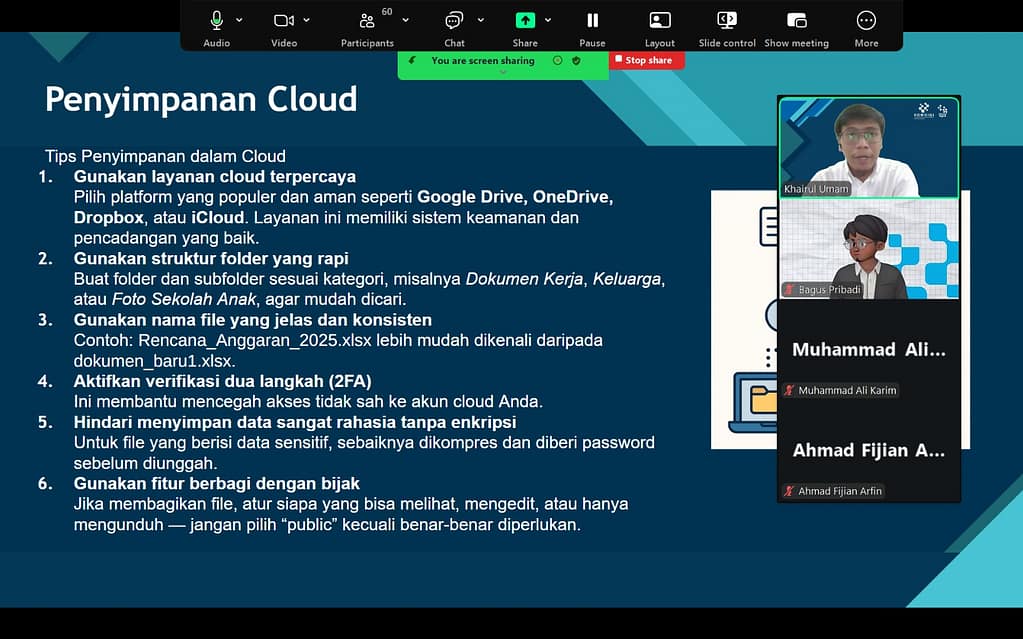This screenshot has height=639, width=1023.
Task: Expand Share options arrow
Action: tap(548, 20)
